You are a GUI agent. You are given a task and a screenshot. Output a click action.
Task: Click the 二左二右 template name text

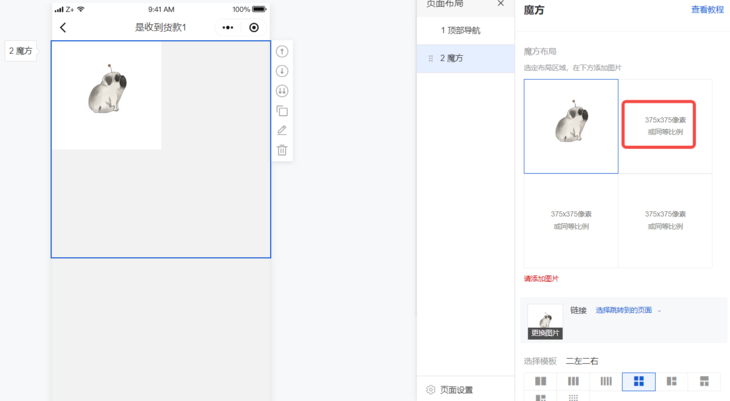click(x=582, y=361)
